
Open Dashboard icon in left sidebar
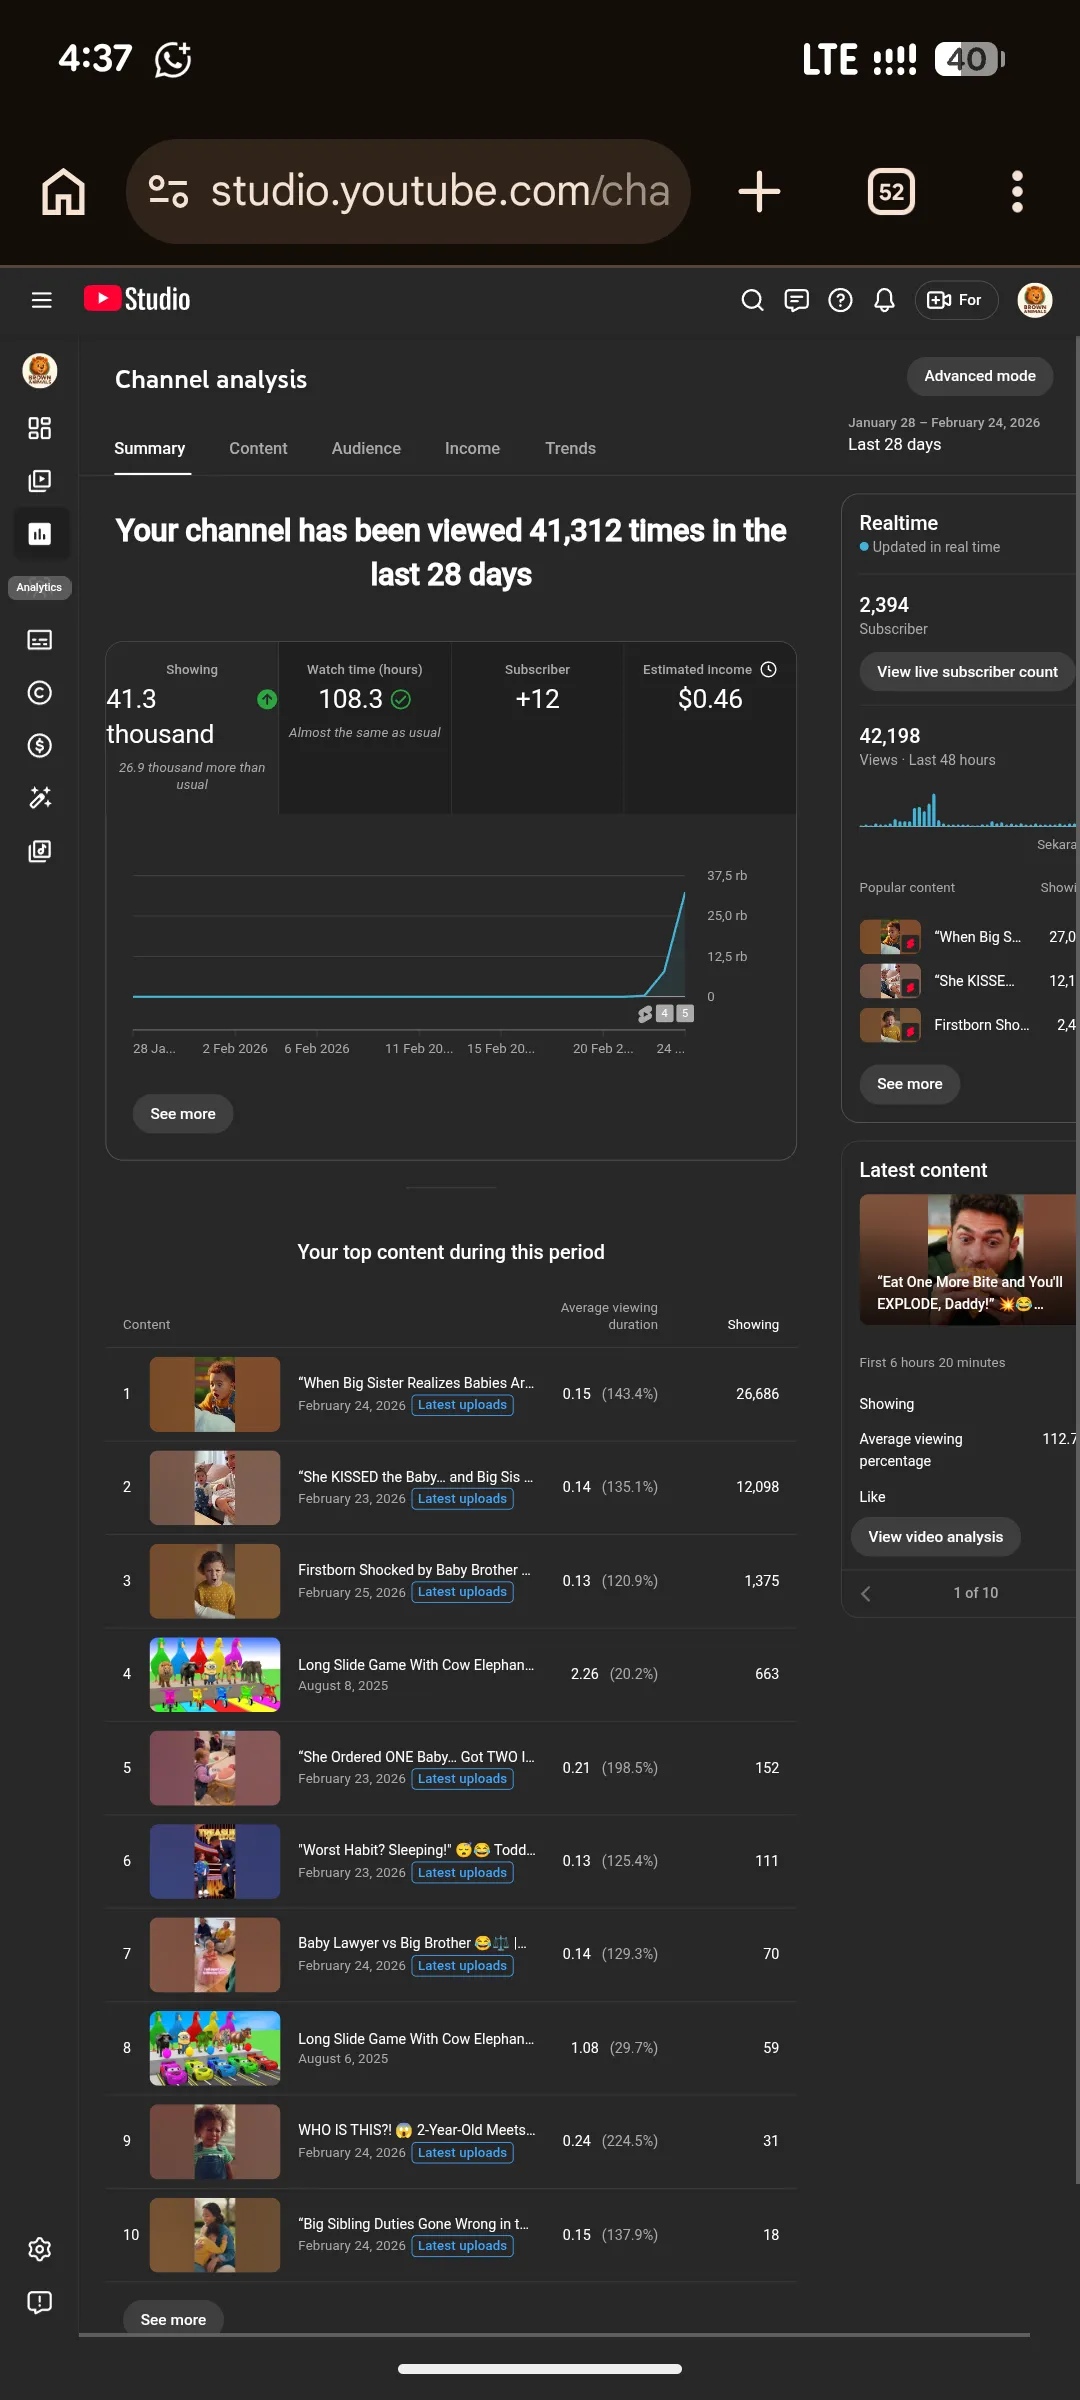[40, 428]
